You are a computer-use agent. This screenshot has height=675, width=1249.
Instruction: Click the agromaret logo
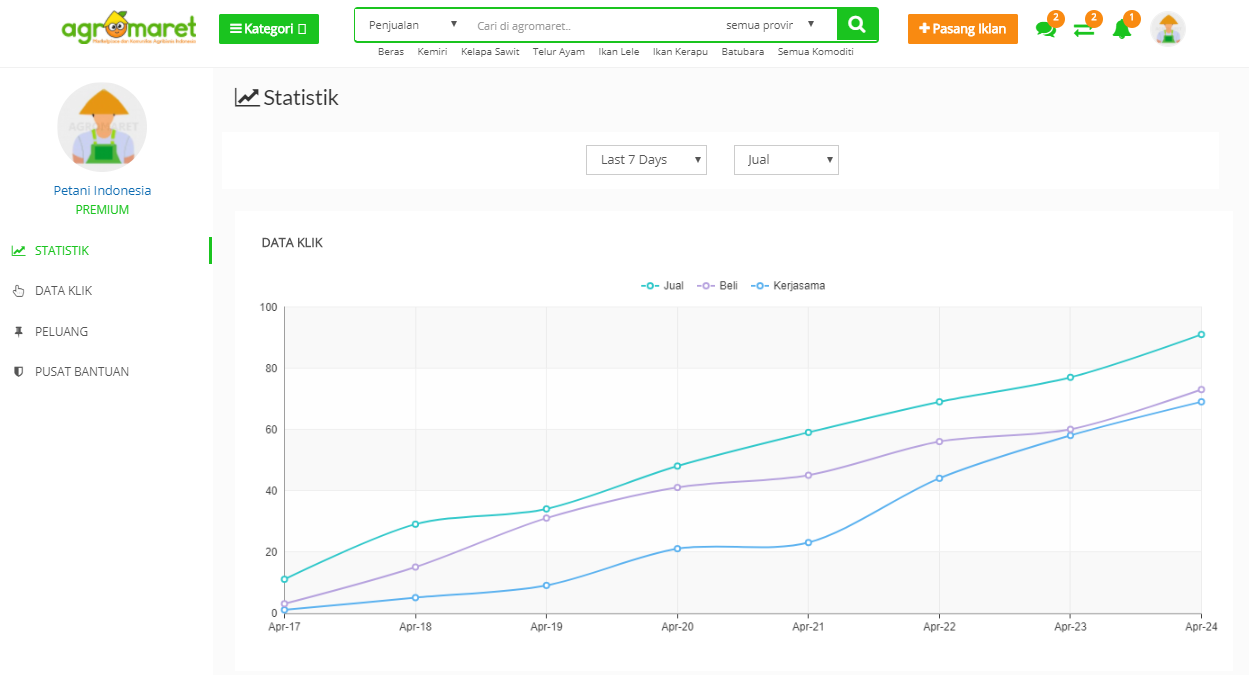(x=129, y=29)
